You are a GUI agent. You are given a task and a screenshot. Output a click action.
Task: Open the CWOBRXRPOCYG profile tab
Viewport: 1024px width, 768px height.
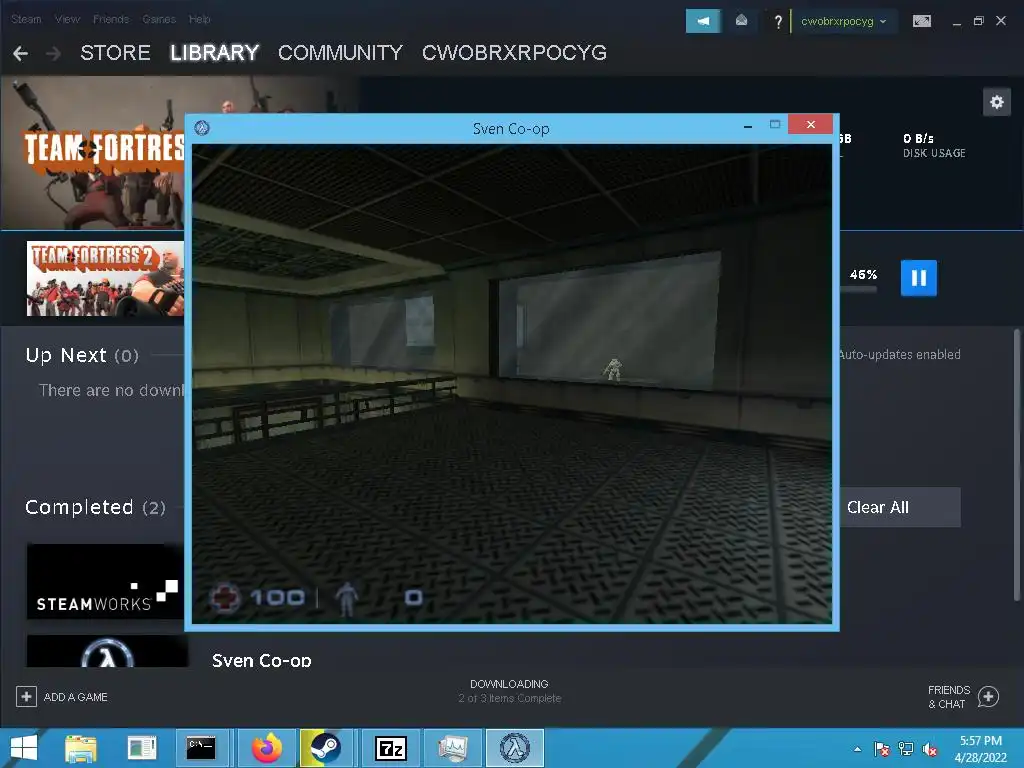515,53
